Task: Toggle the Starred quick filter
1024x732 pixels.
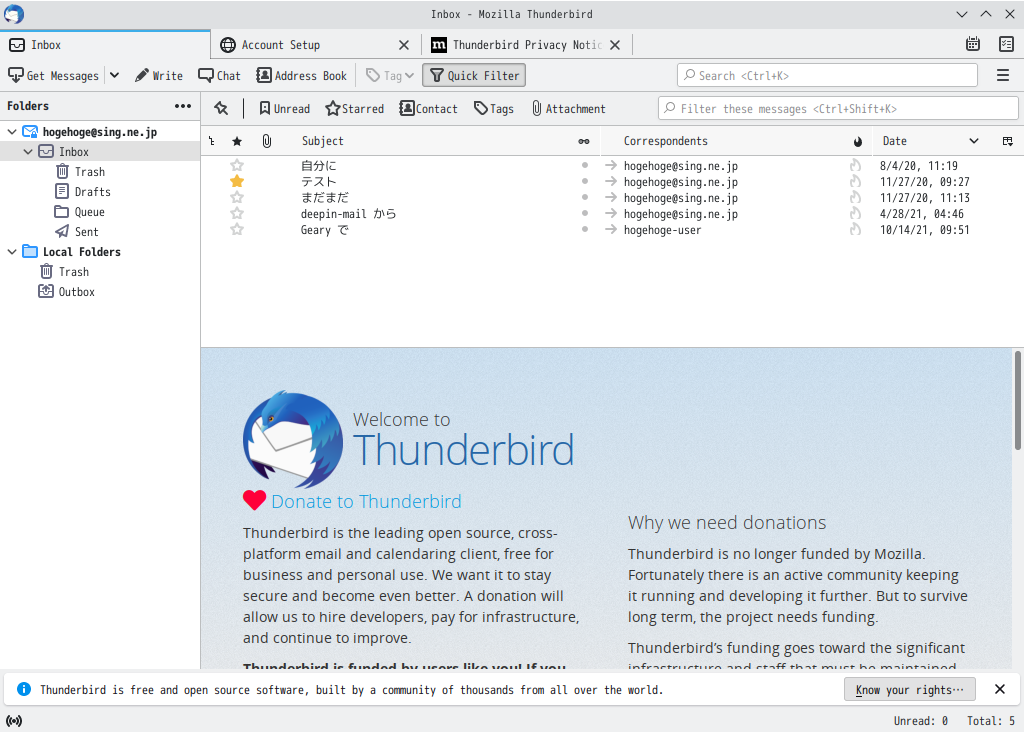Action: [x=355, y=108]
